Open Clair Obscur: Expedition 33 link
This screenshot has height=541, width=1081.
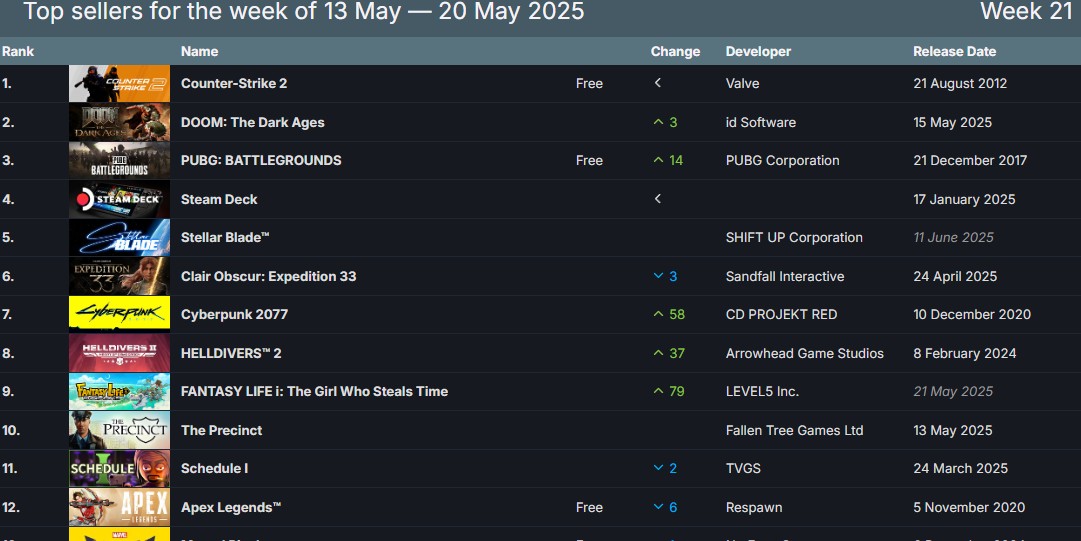(x=269, y=276)
